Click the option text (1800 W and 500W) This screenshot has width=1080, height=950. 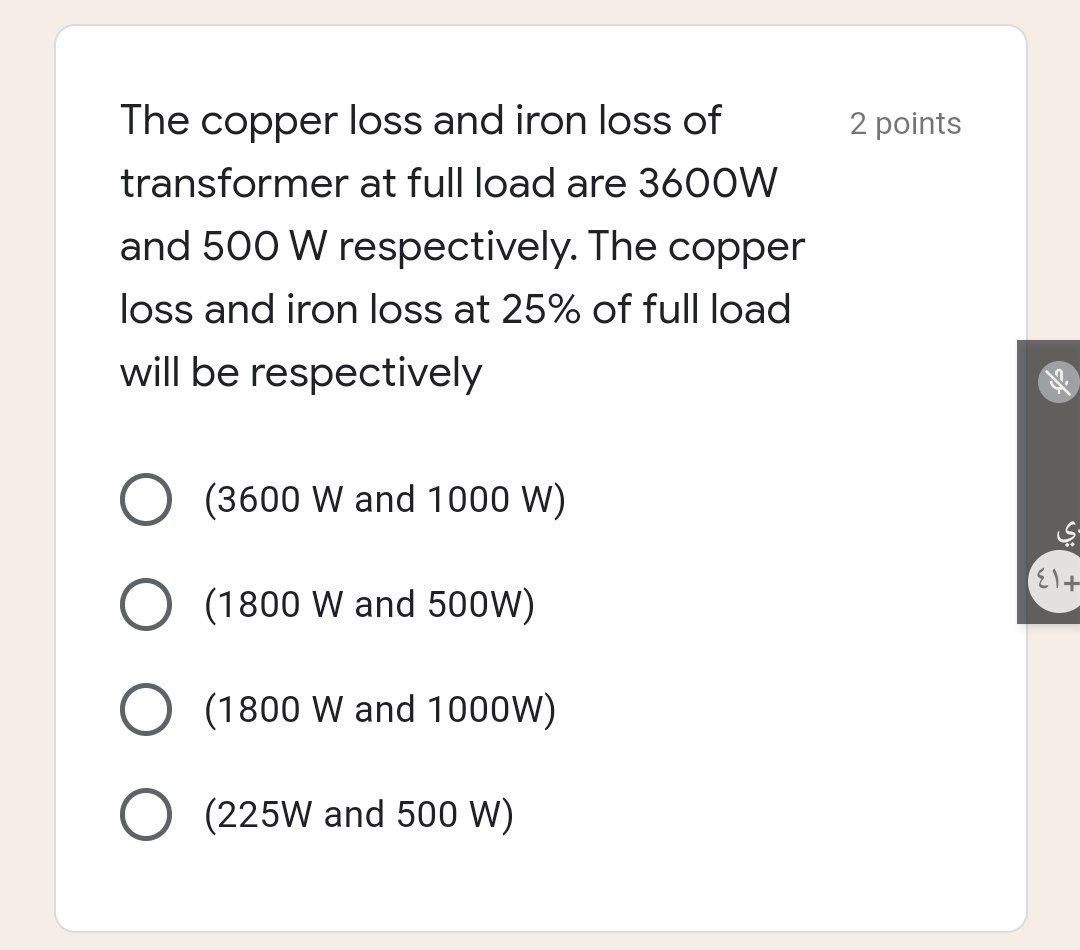370,604
